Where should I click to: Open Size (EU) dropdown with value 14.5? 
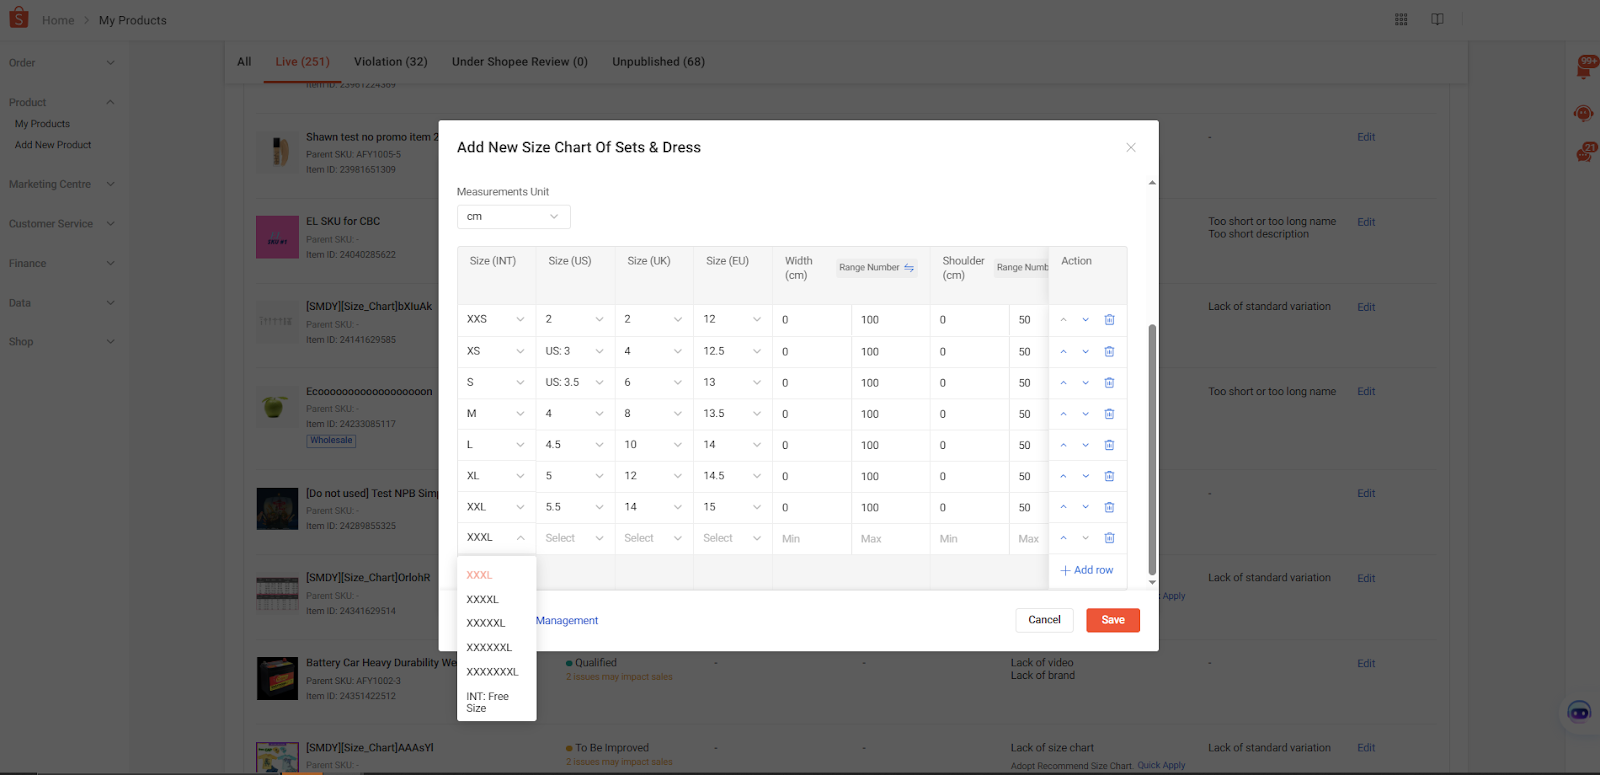pyautogui.click(x=732, y=476)
